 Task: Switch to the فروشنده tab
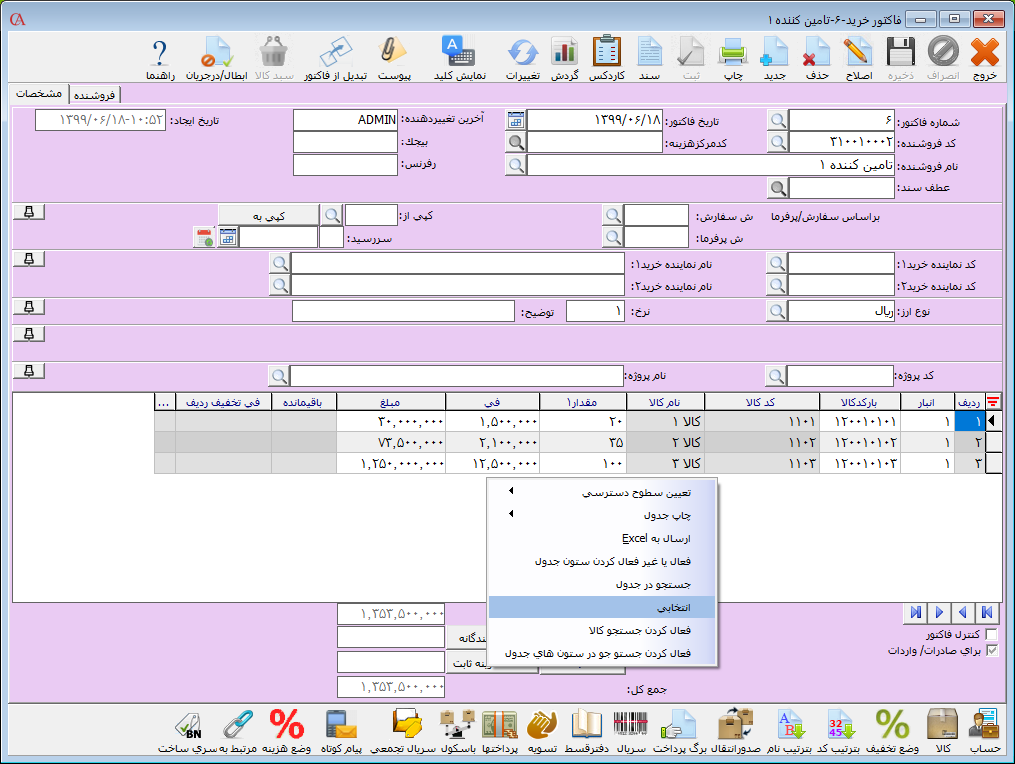pos(93,95)
